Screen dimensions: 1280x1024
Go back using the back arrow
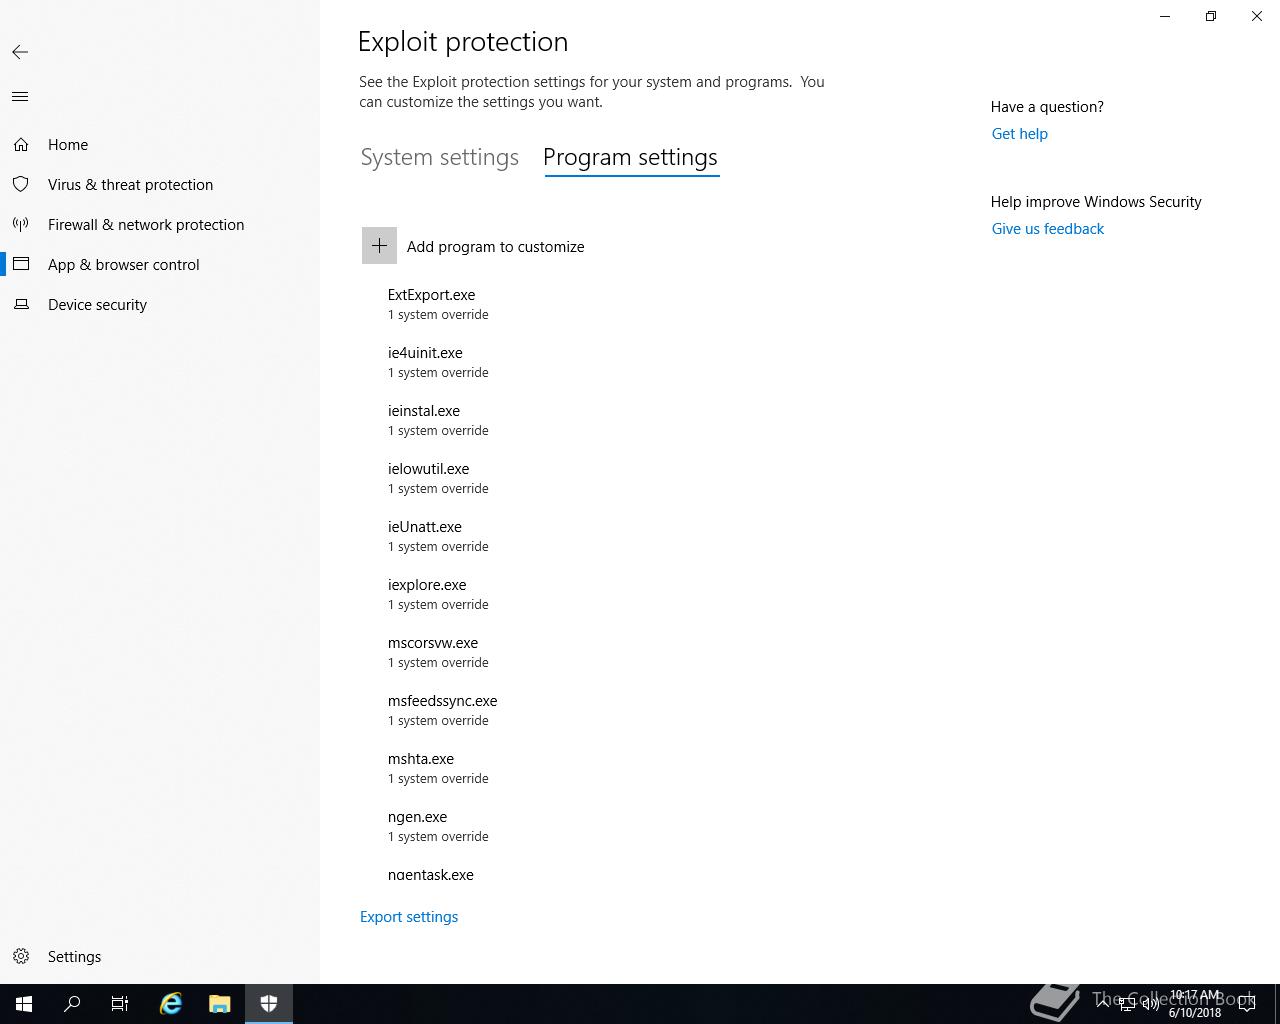coord(20,52)
